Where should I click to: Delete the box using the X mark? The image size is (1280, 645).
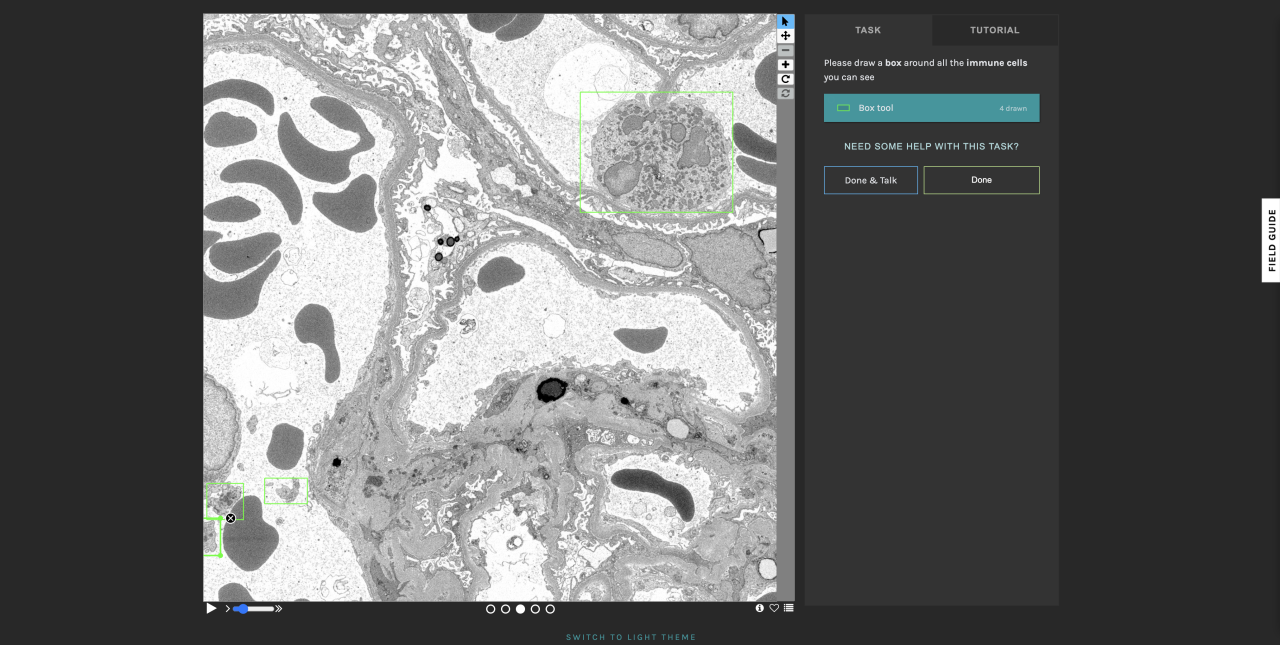tap(230, 518)
